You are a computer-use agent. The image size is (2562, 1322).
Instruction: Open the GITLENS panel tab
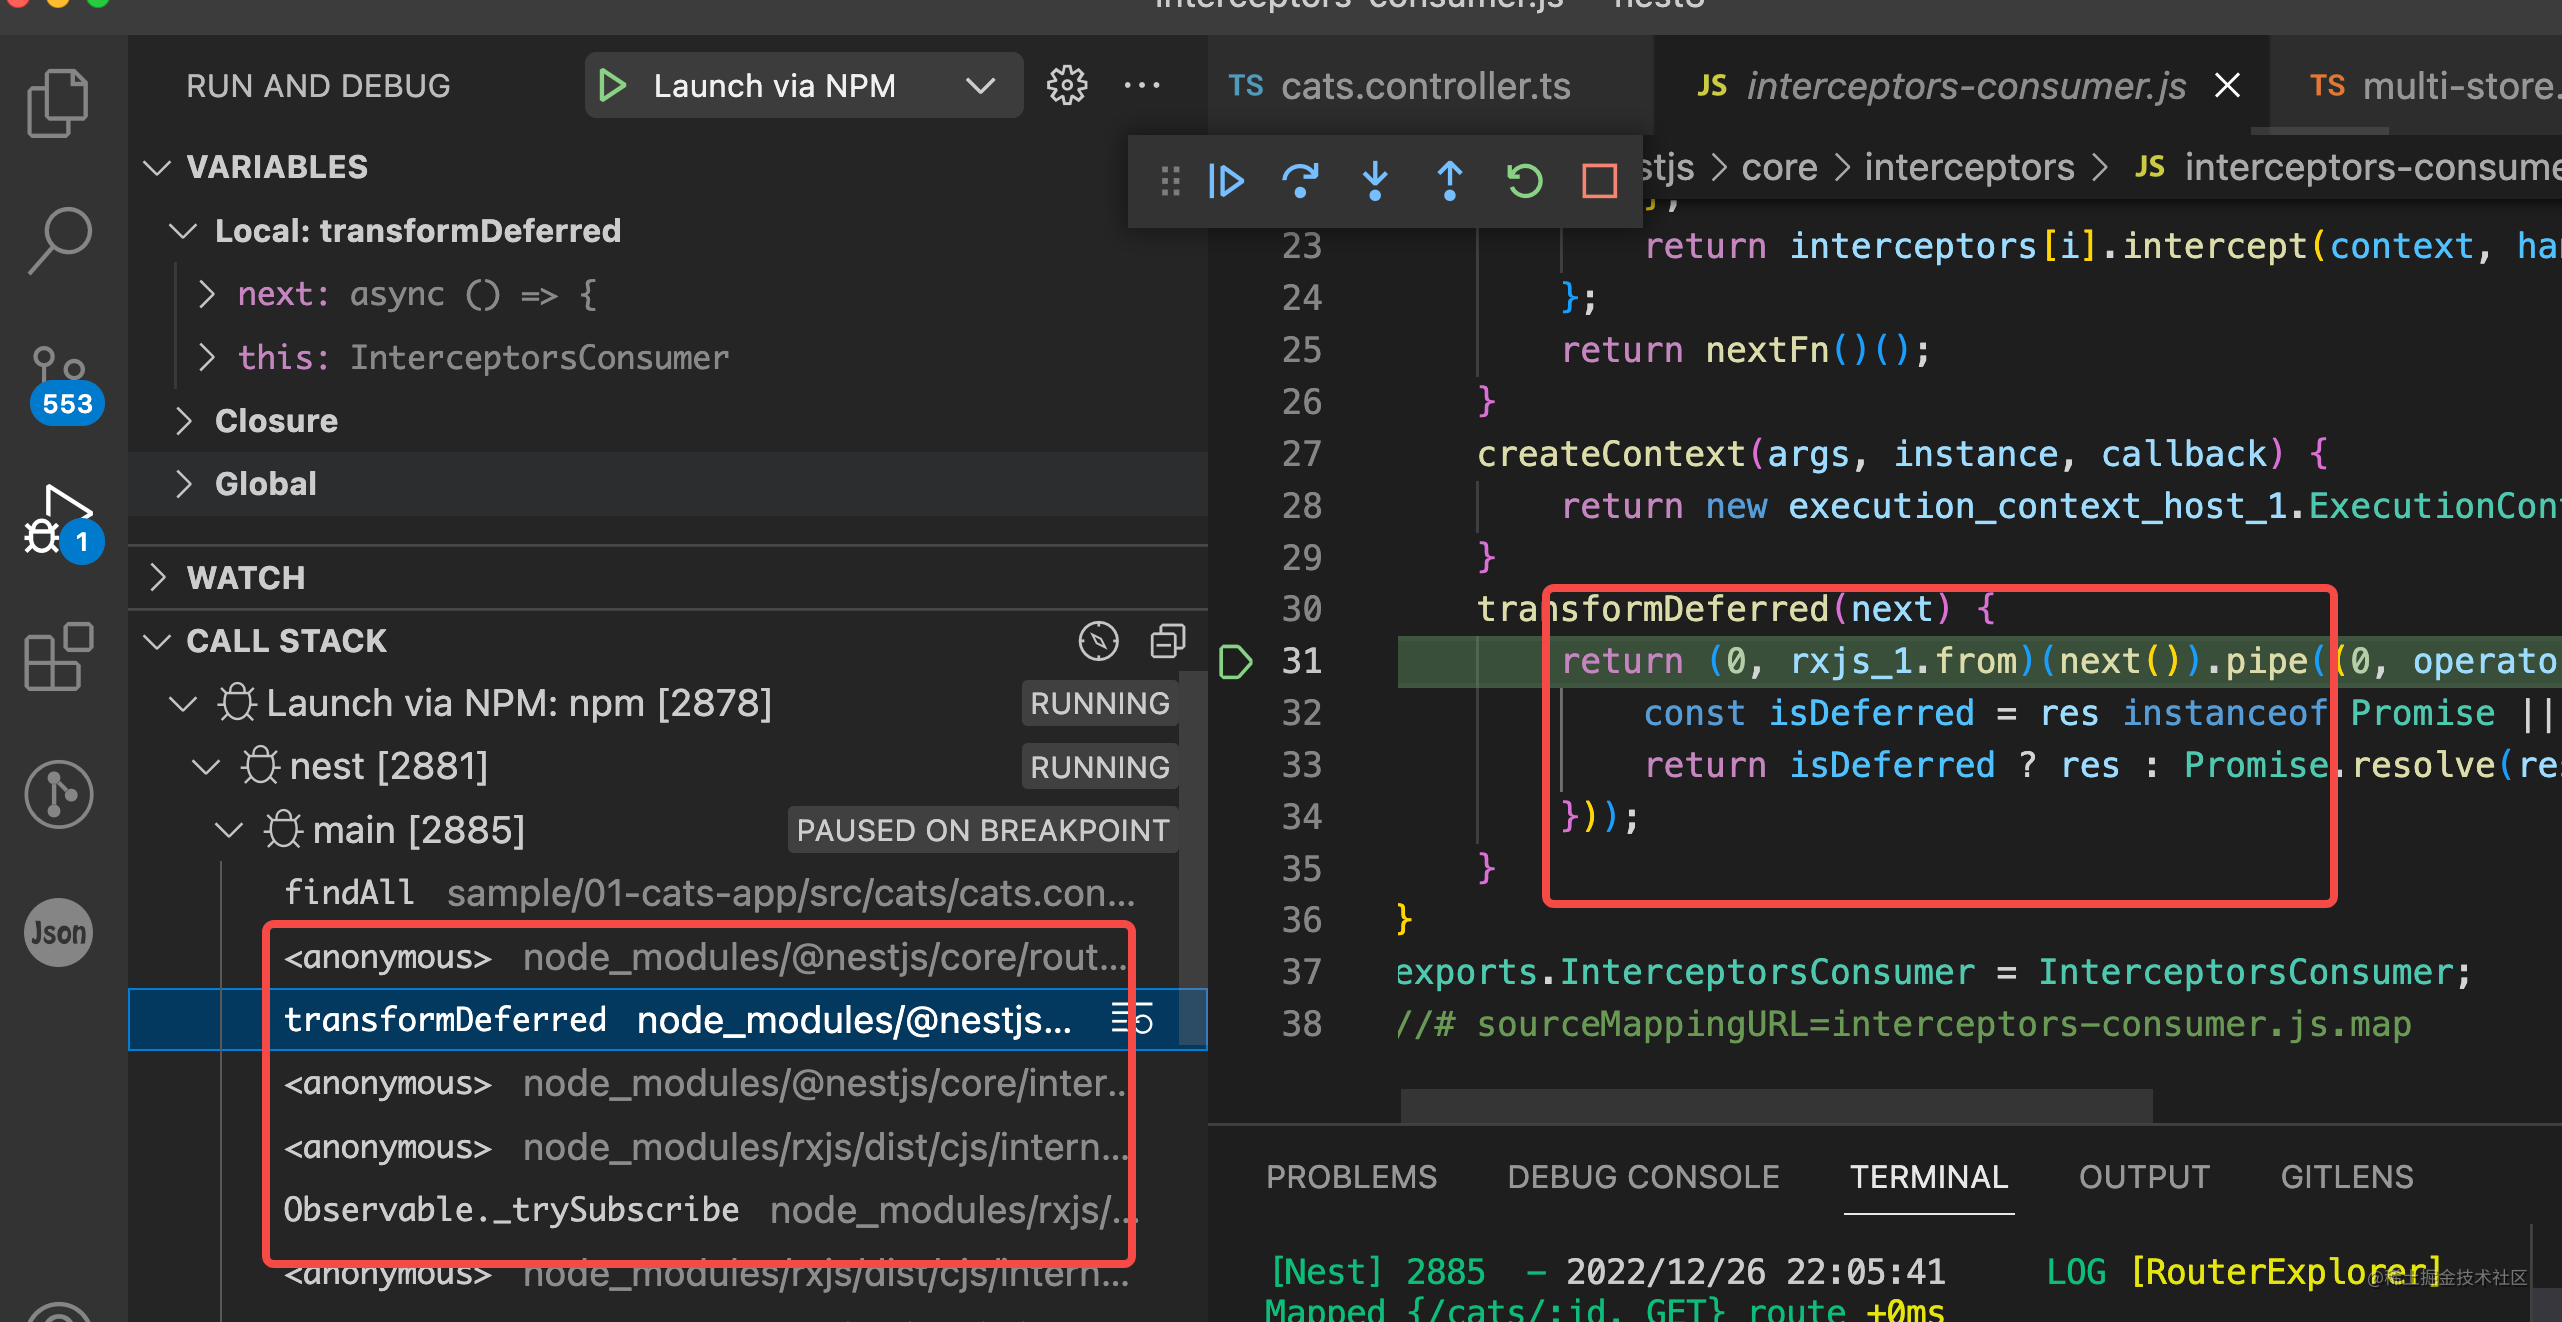pyautogui.click(x=2346, y=1177)
